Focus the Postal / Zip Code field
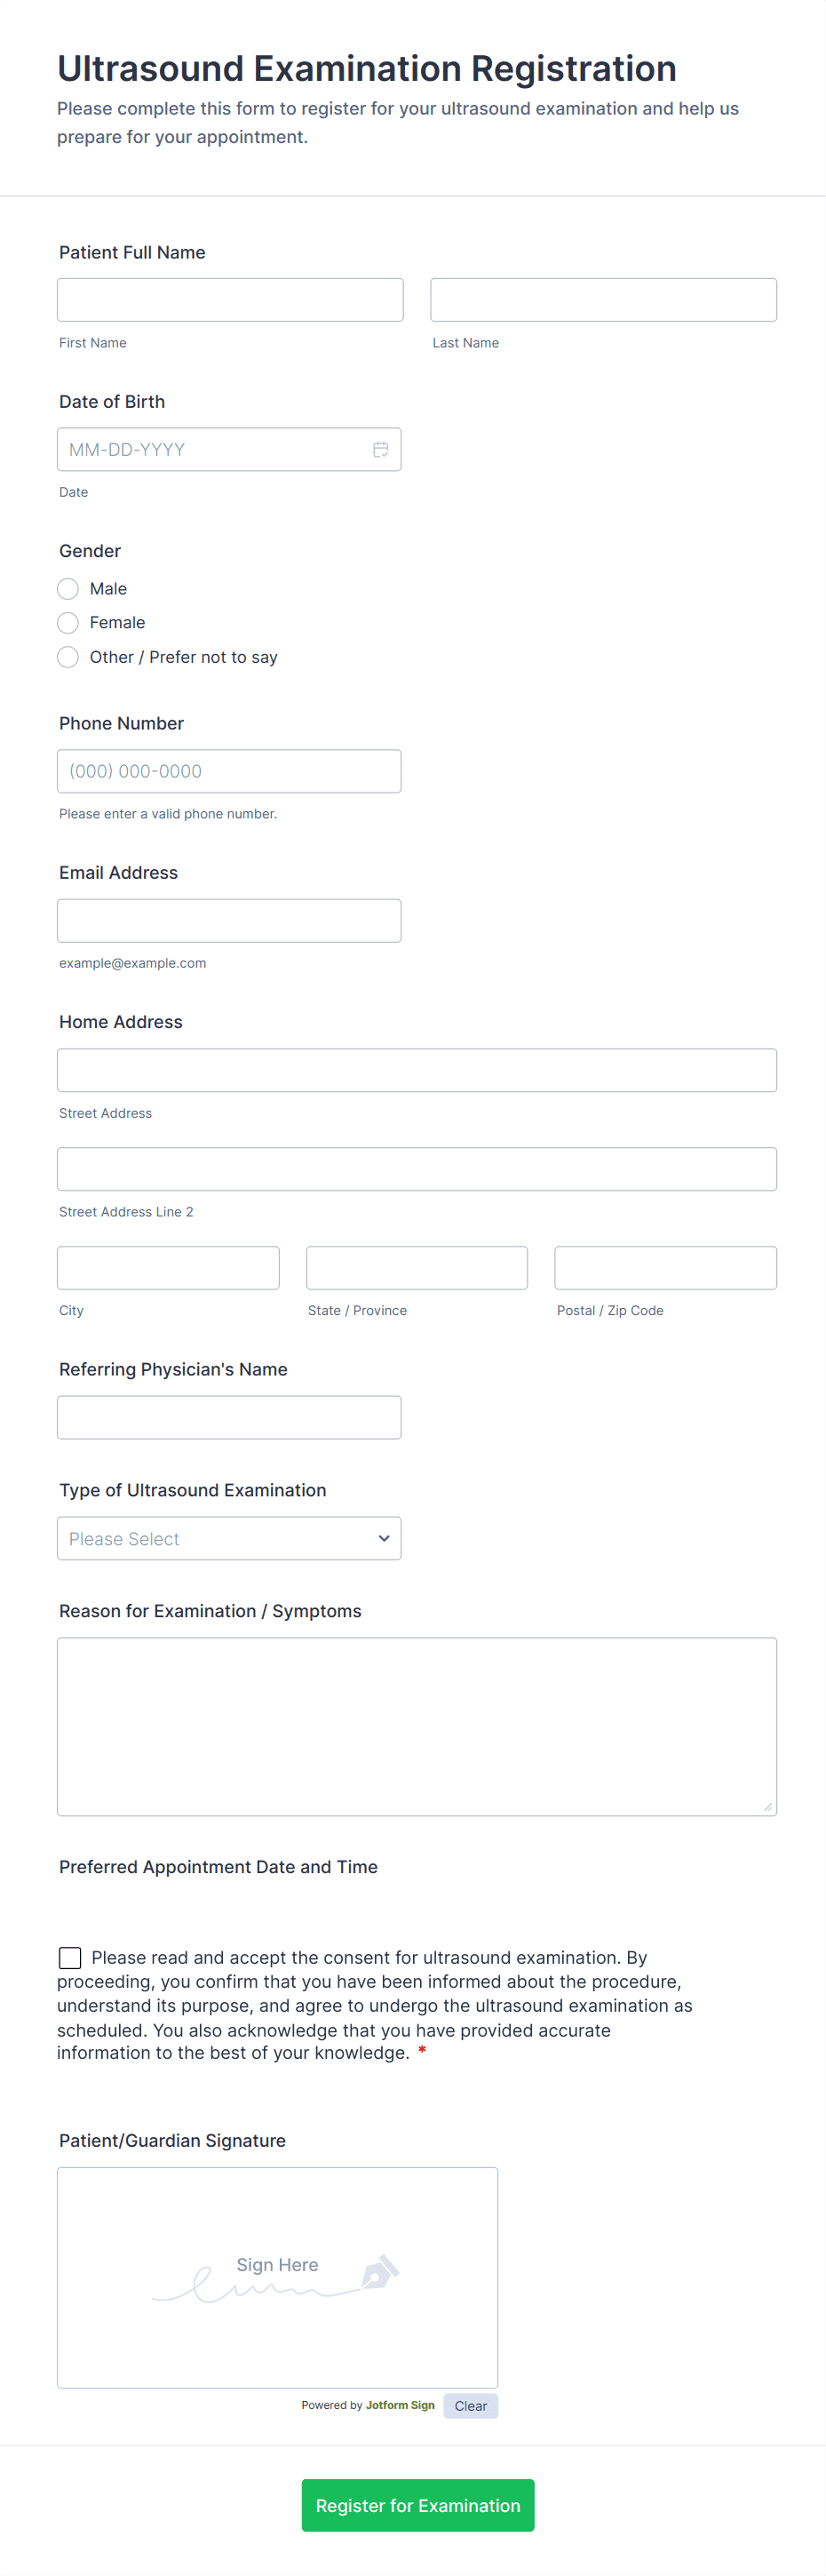This screenshot has height=2576, width=826. [665, 1267]
